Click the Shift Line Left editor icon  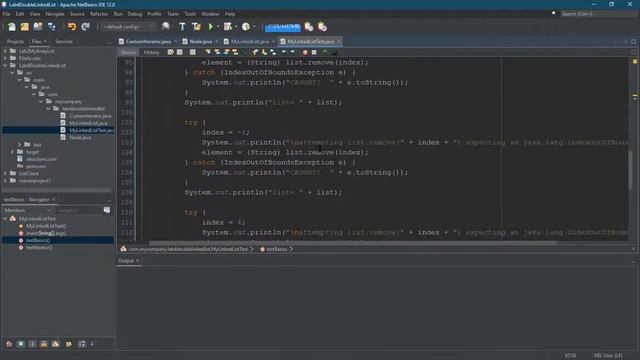[284, 52]
